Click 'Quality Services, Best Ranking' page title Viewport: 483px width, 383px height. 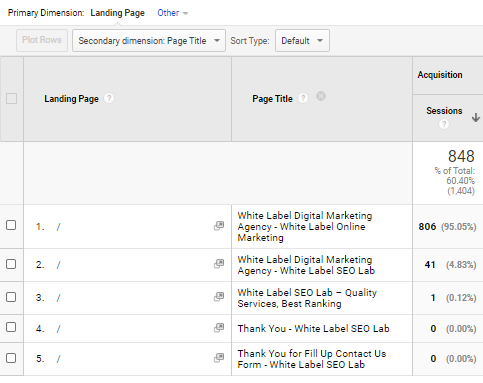pyautogui.click(x=307, y=298)
